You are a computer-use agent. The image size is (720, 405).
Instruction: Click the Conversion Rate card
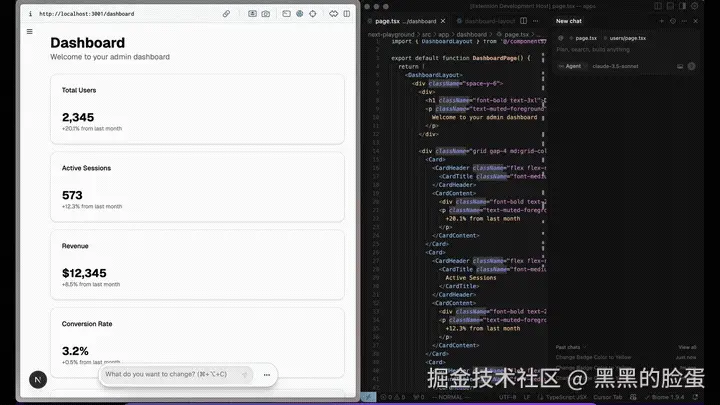click(x=197, y=343)
